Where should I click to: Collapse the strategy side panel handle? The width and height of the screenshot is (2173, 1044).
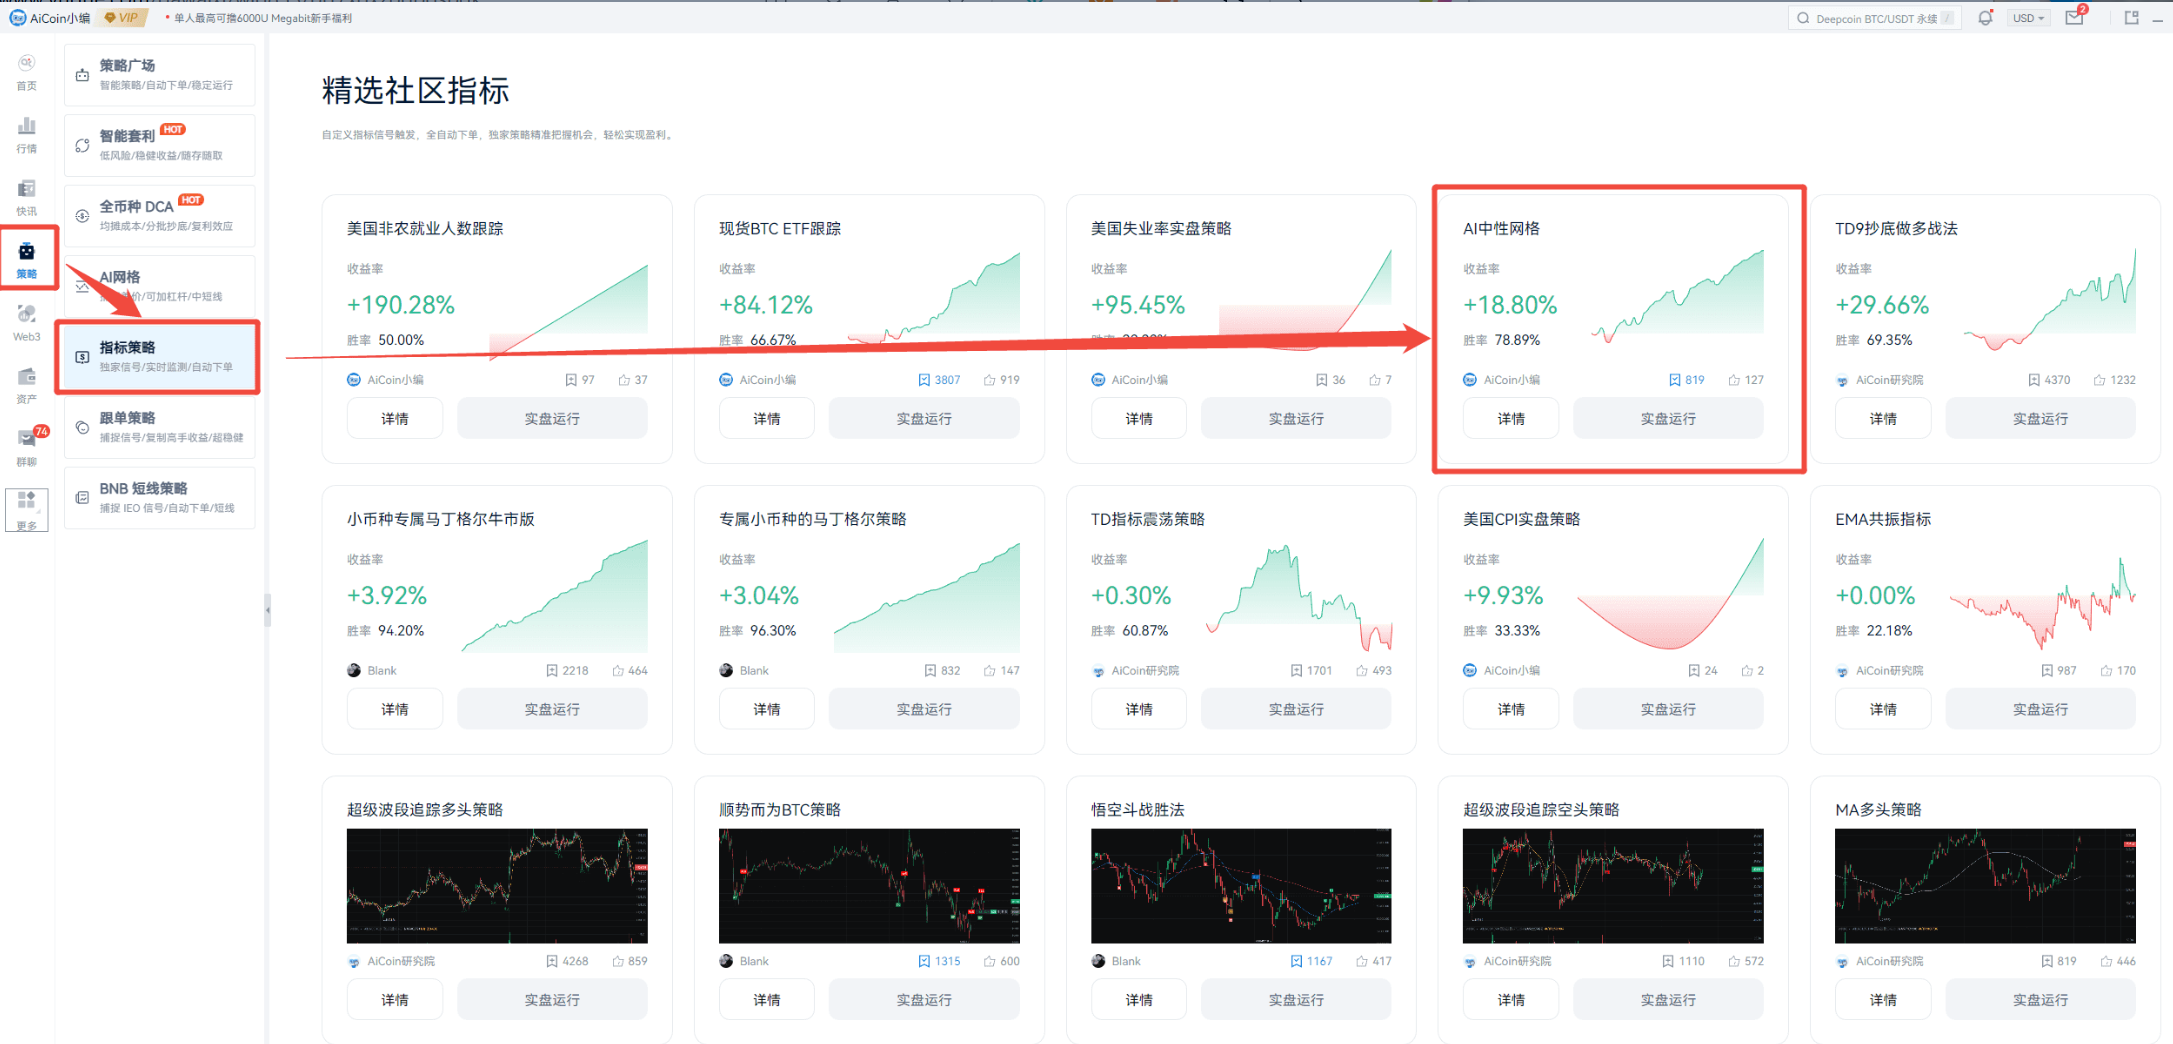tap(267, 609)
